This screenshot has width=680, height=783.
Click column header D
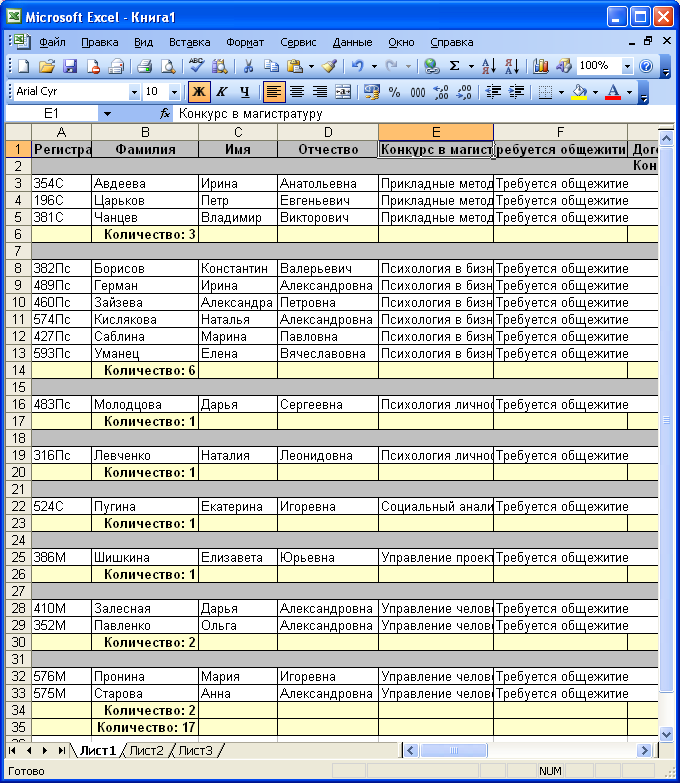(x=328, y=132)
